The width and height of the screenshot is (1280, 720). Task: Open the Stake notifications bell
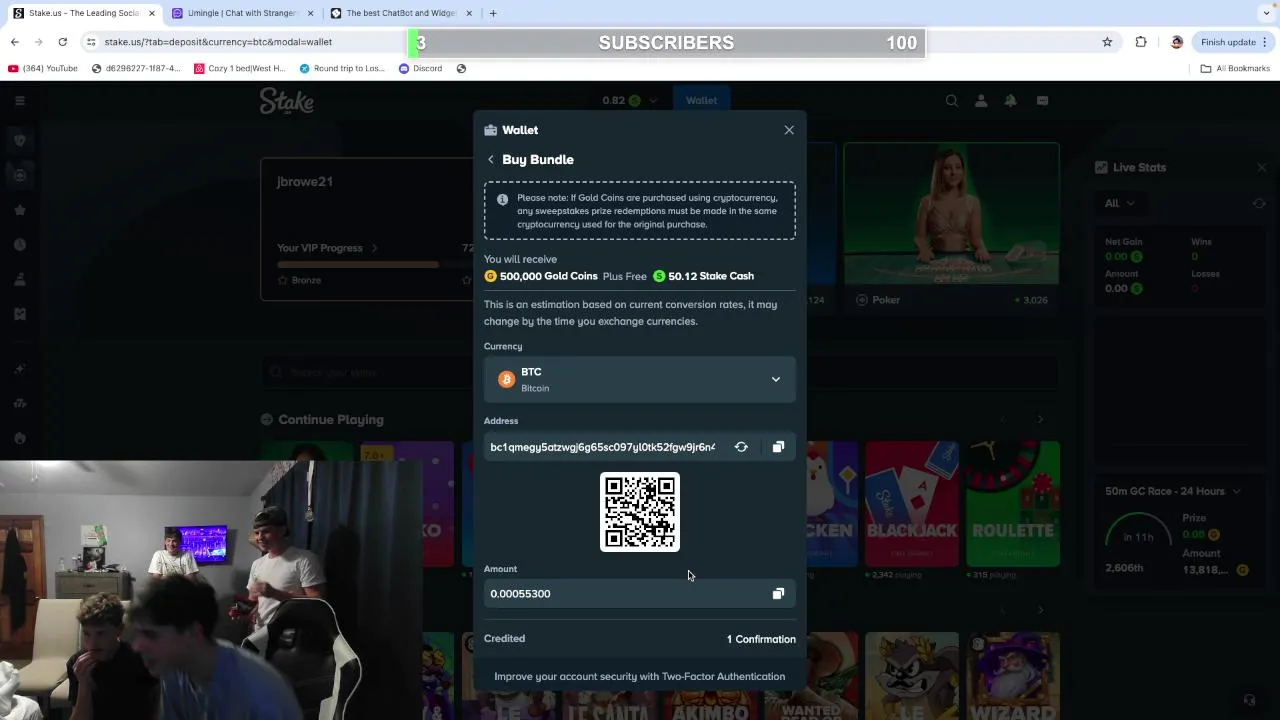tap(1010, 100)
